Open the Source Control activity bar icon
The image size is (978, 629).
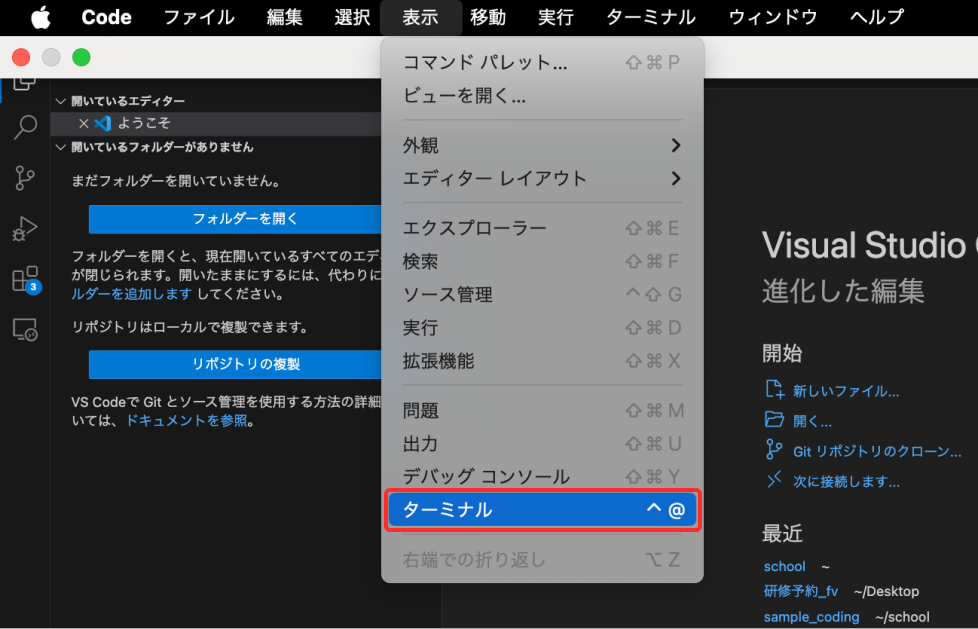pos(25,178)
